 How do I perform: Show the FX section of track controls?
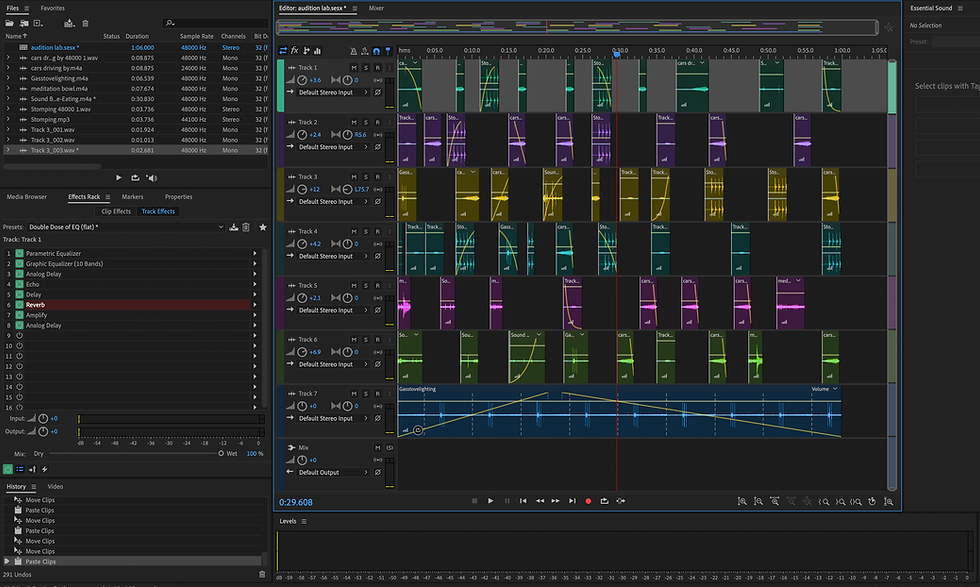(x=295, y=50)
